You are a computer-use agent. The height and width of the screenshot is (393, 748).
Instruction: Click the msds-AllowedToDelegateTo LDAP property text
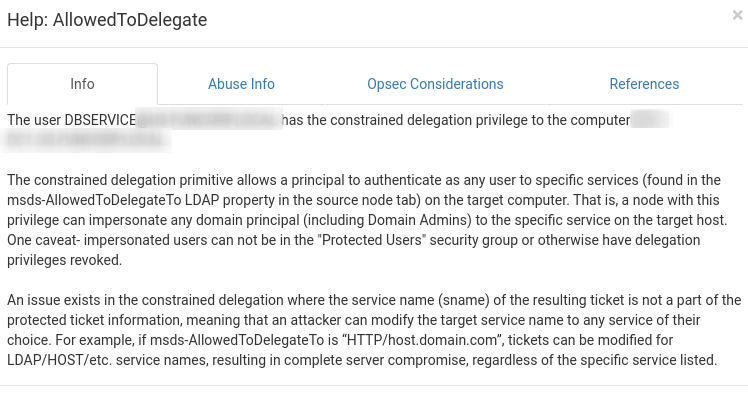pos(113,200)
